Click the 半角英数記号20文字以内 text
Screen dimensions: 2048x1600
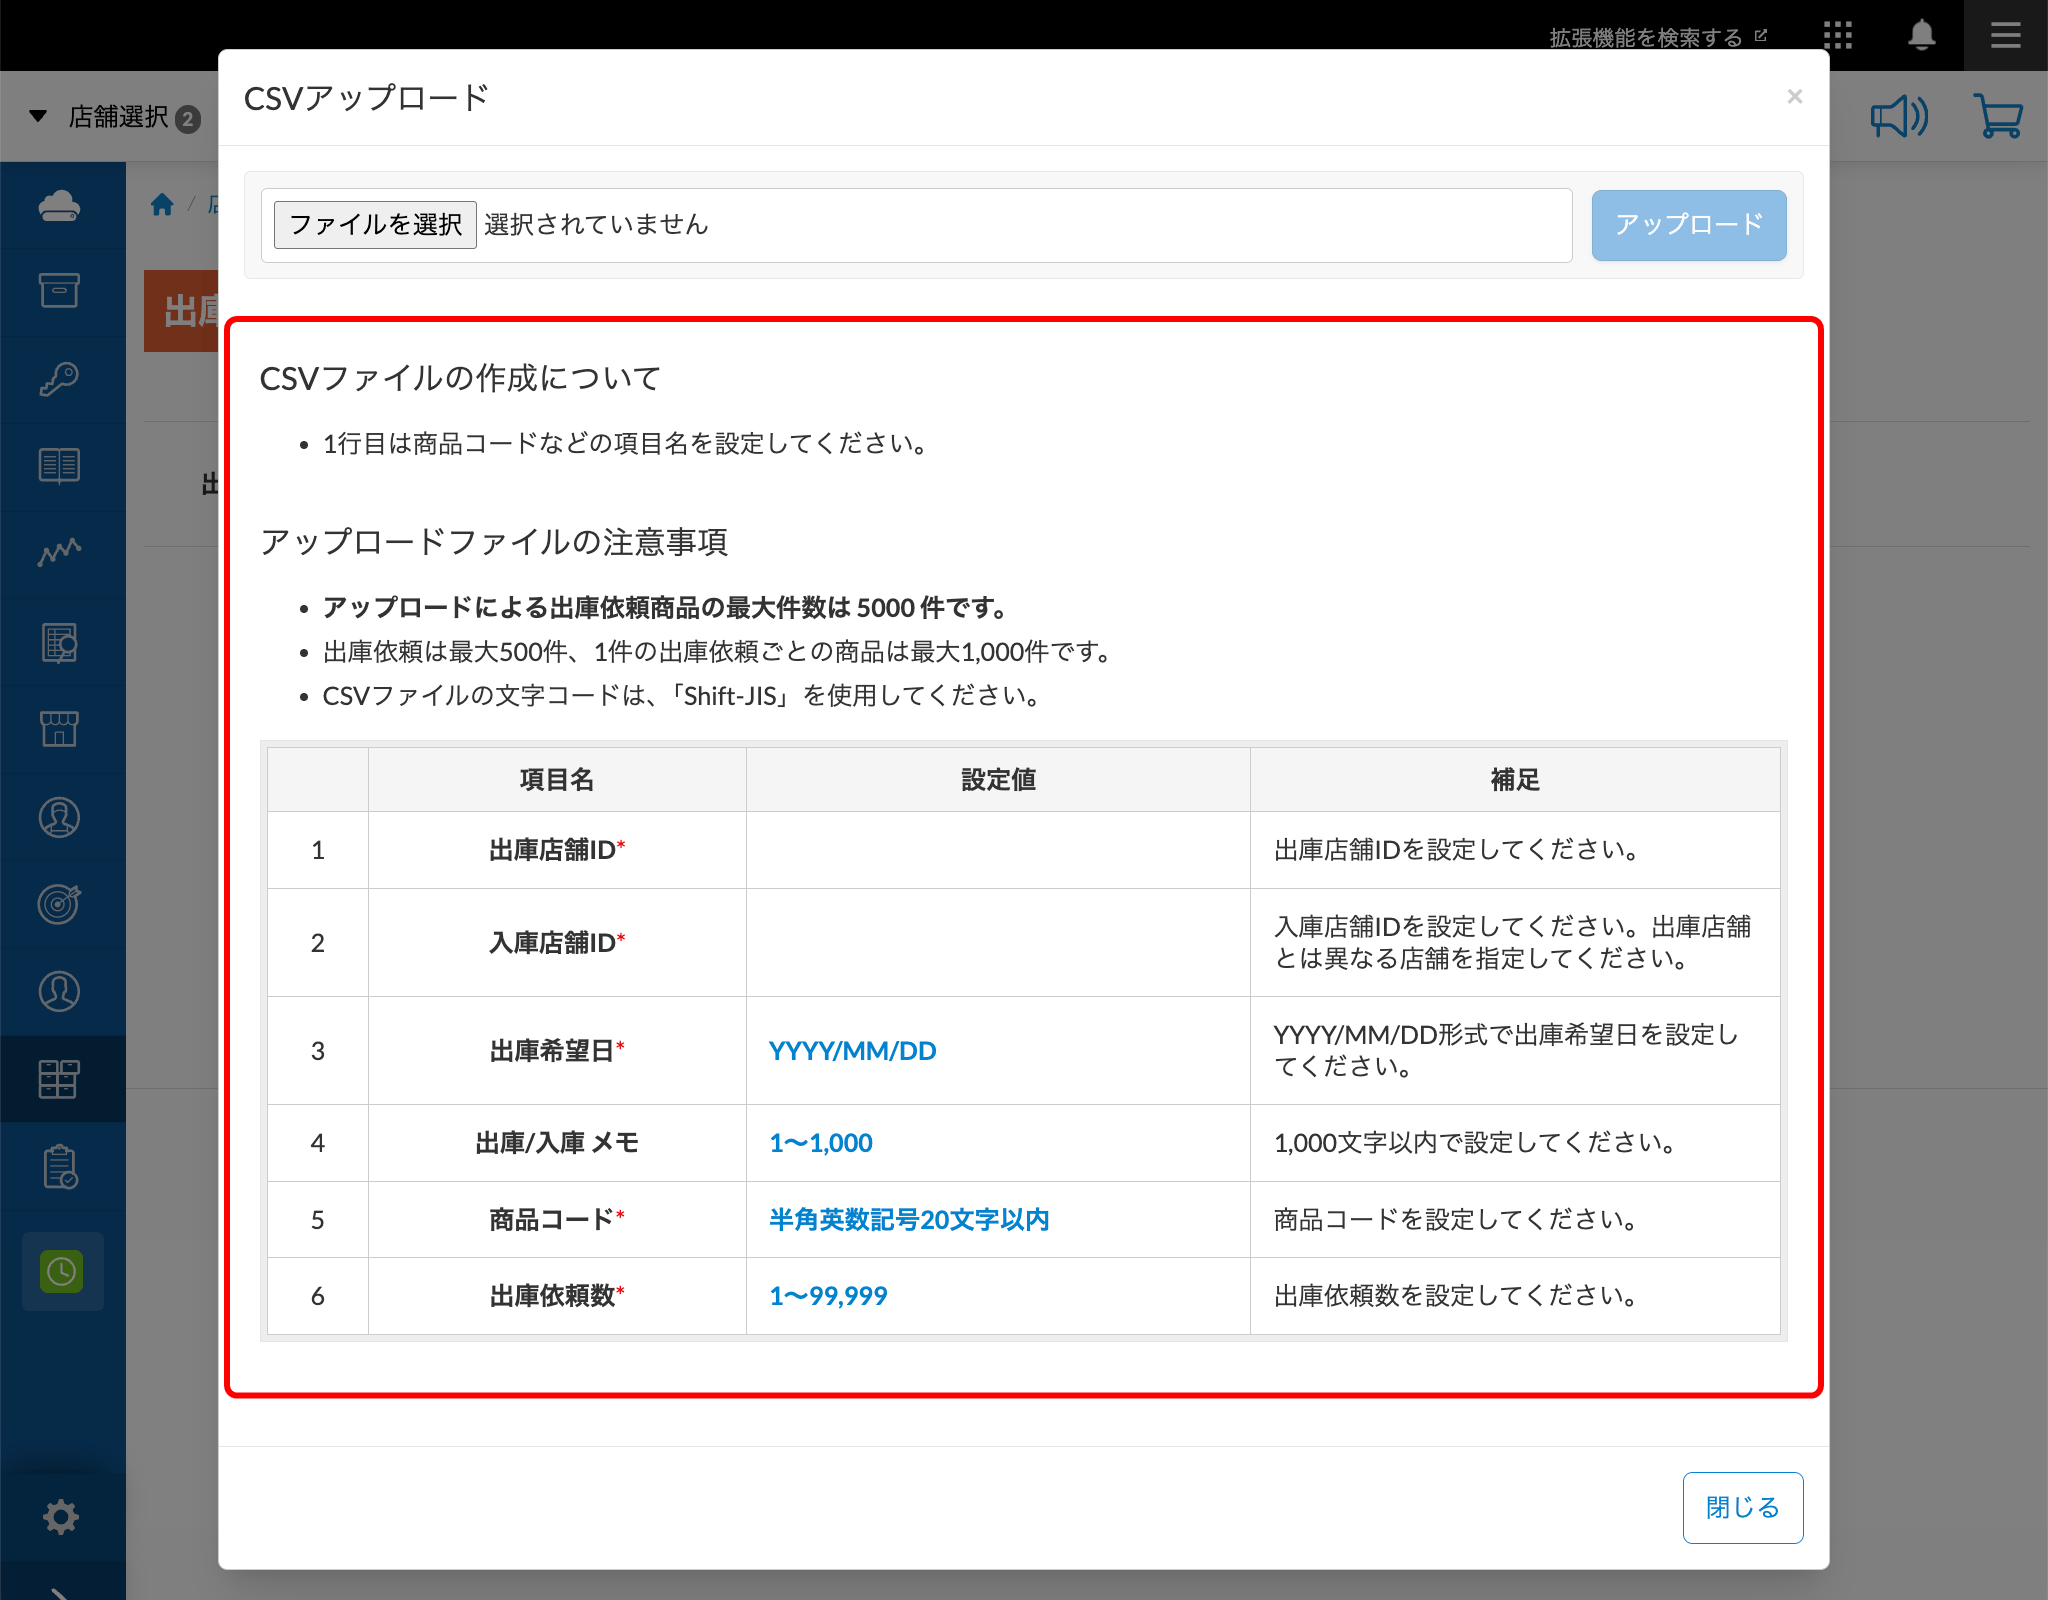pos(909,1220)
